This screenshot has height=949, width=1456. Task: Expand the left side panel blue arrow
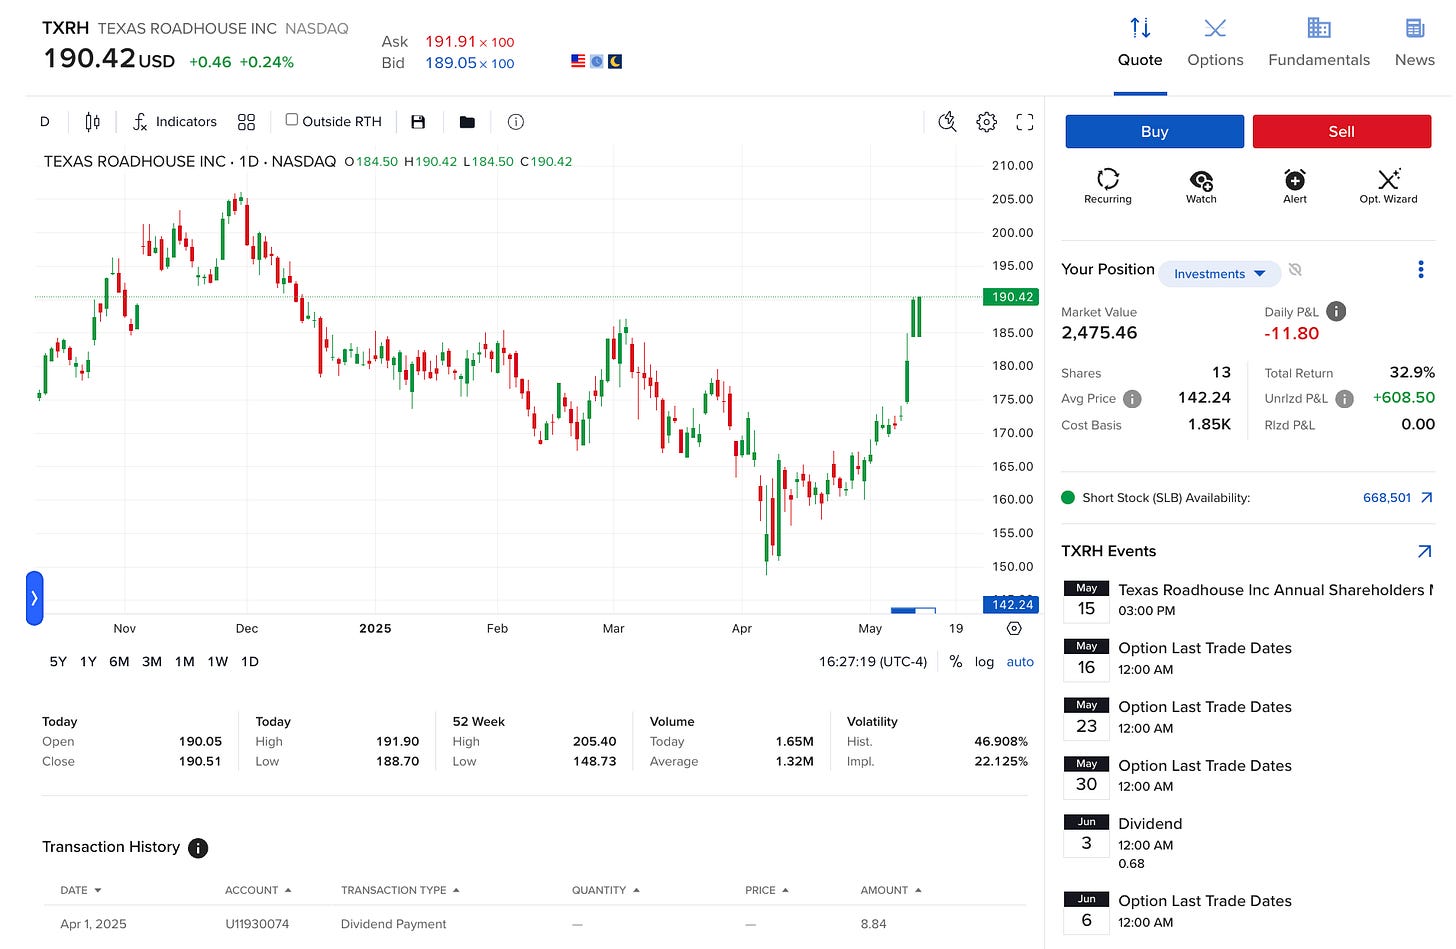(34, 598)
